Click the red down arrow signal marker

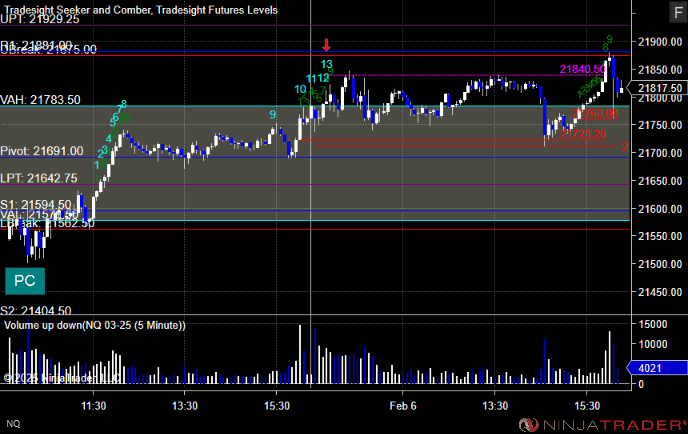pos(326,45)
